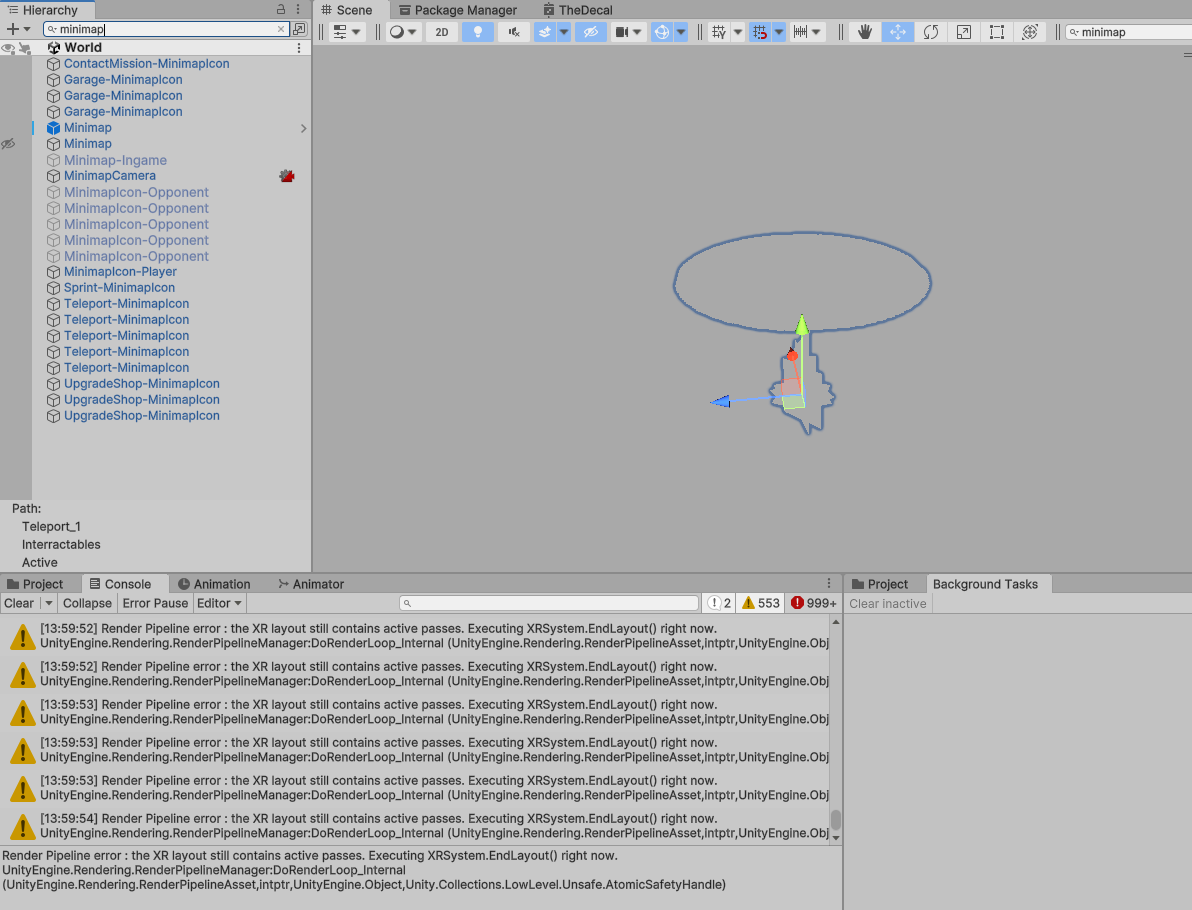Select the combined Move/Rotate/Scale transform tool
Screen dimensions: 1192x910
click(x=1028, y=32)
